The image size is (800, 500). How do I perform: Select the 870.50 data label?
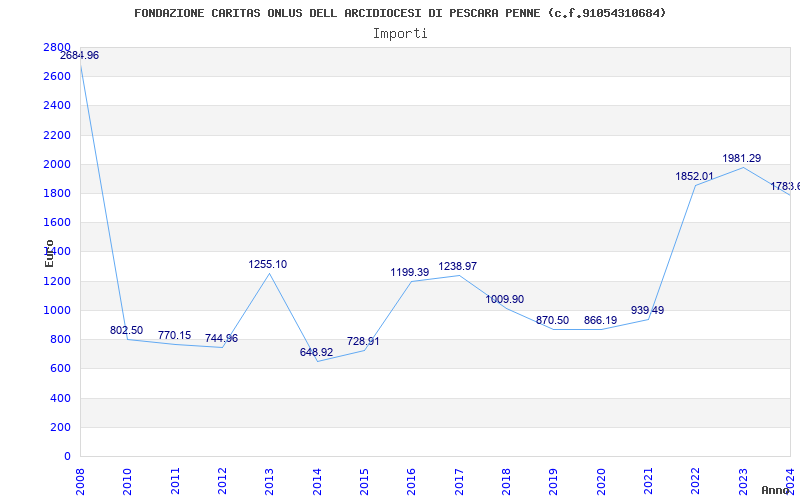point(552,321)
